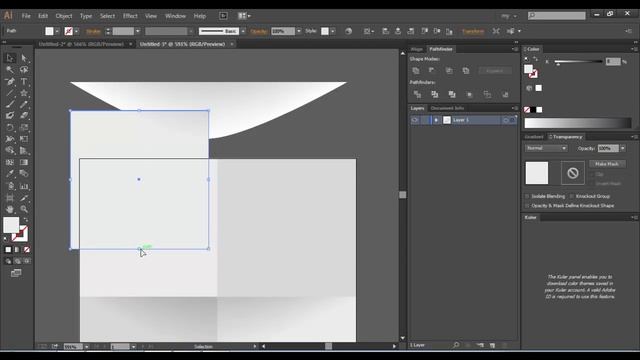Open the Effect menu
The height and width of the screenshot is (360, 640).
(x=130, y=16)
